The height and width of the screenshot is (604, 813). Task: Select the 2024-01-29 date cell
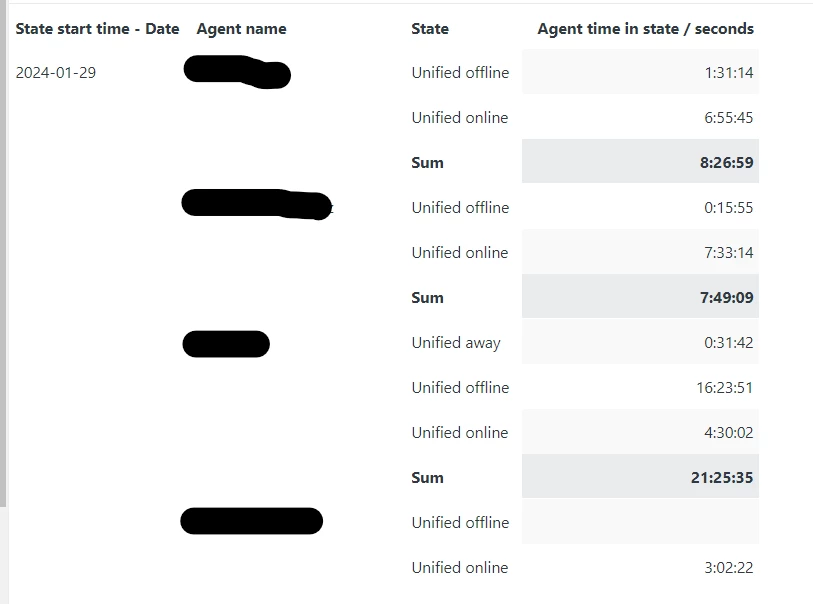55,73
